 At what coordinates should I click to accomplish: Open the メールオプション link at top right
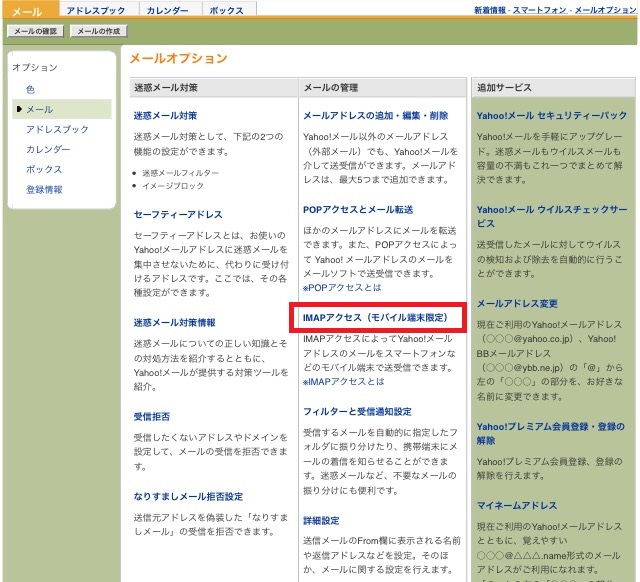tap(605, 10)
